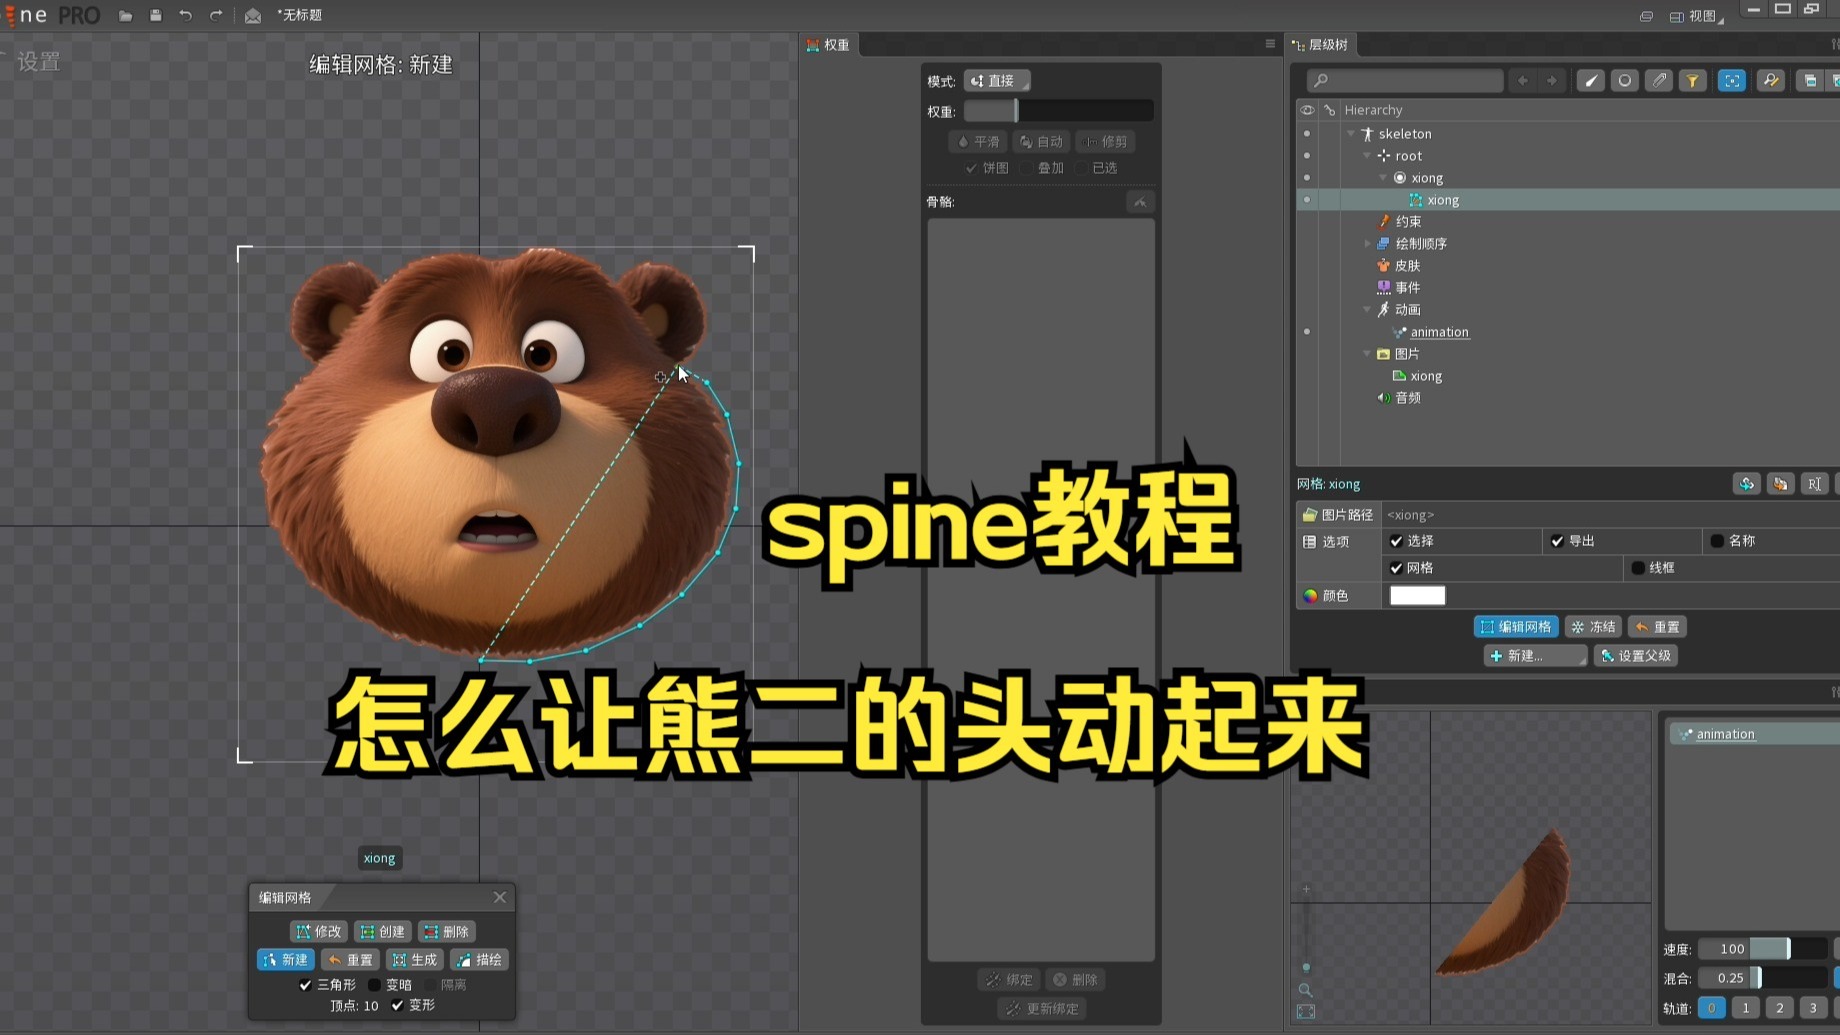The height and width of the screenshot is (1035, 1840).
Task: Undo last action via top bar arrow
Action: point(185,15)
